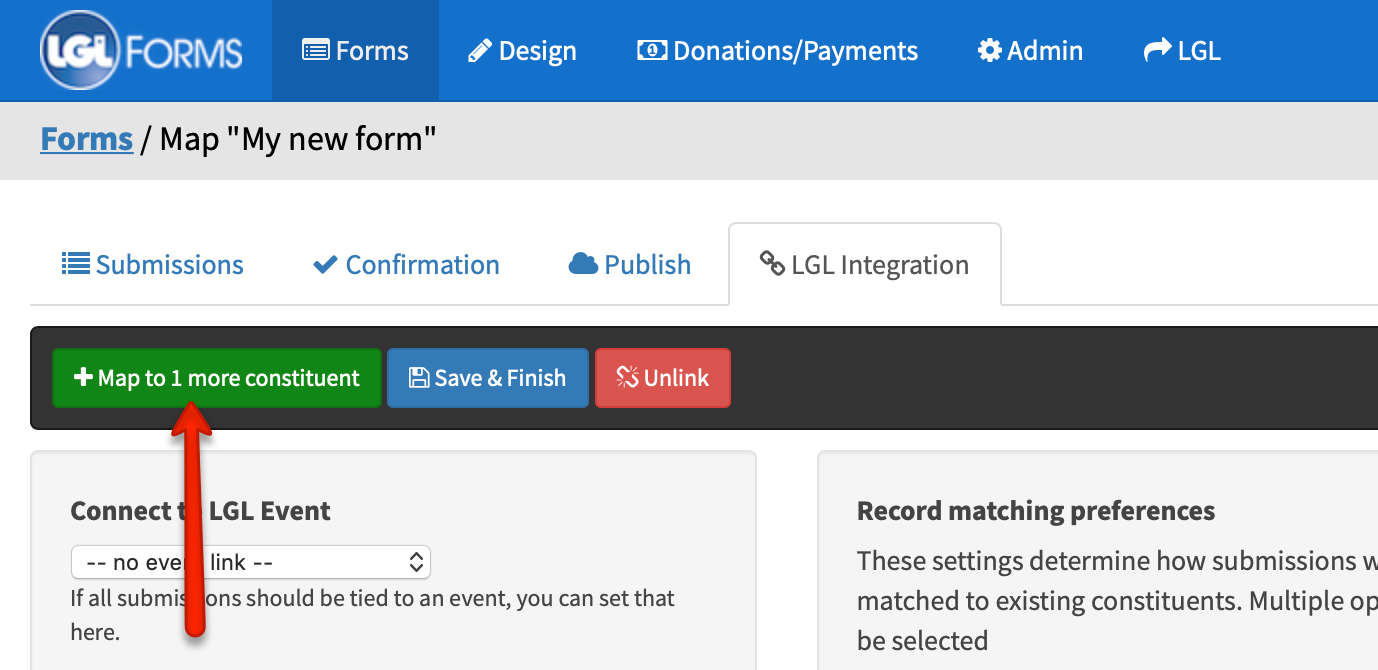Click the cloud icon beside Publish

point(581,264)
